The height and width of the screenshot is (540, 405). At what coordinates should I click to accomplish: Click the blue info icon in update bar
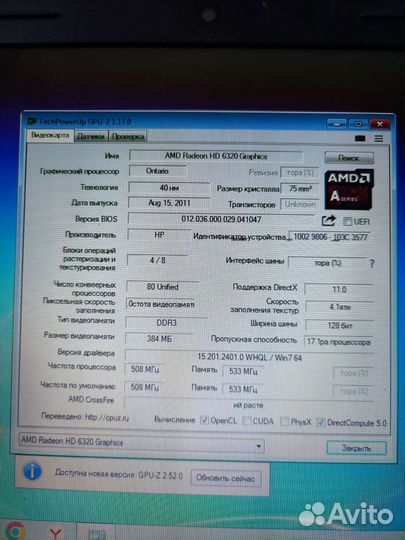[32, 471]
